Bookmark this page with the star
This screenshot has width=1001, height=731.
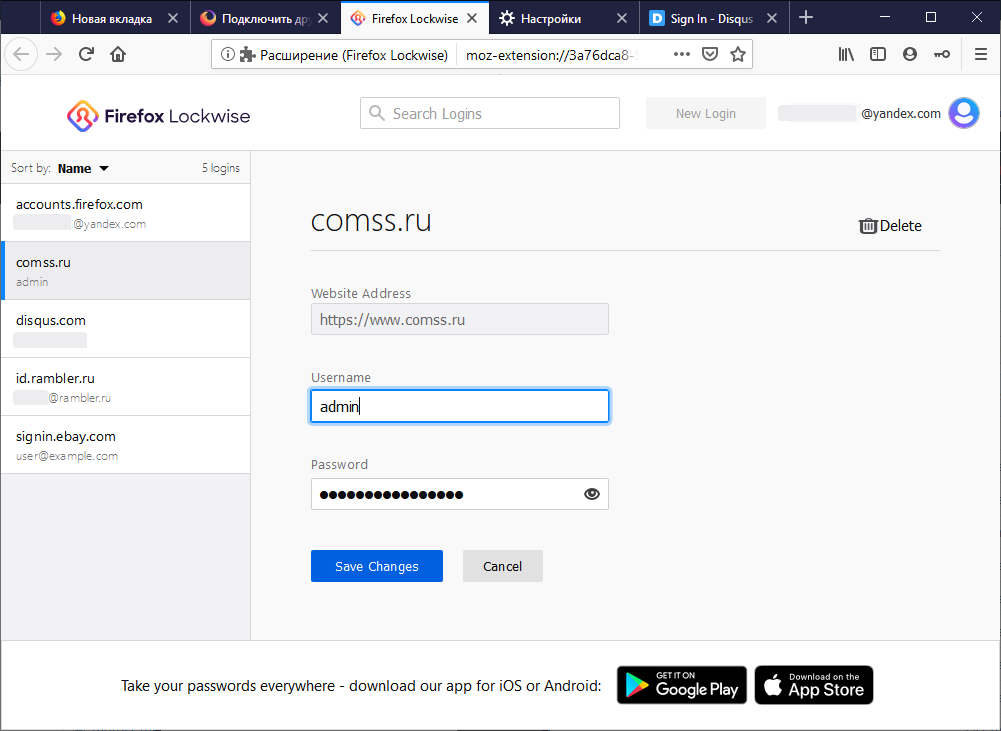(x=738, y=54)
